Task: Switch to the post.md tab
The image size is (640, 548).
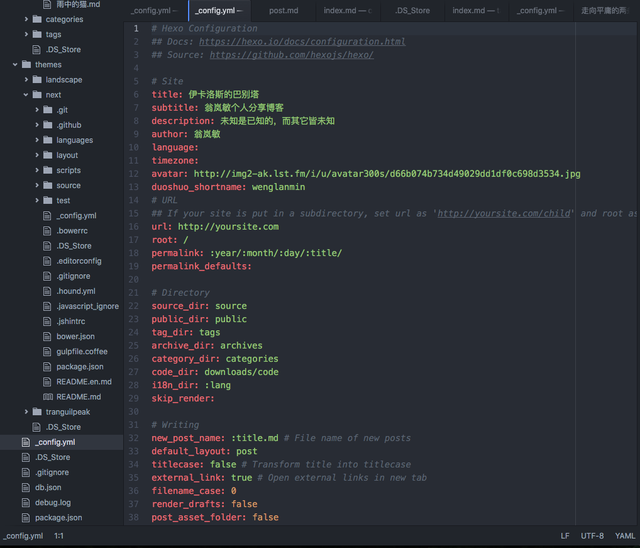Action: pyautogui.click(x=284, y=11)
